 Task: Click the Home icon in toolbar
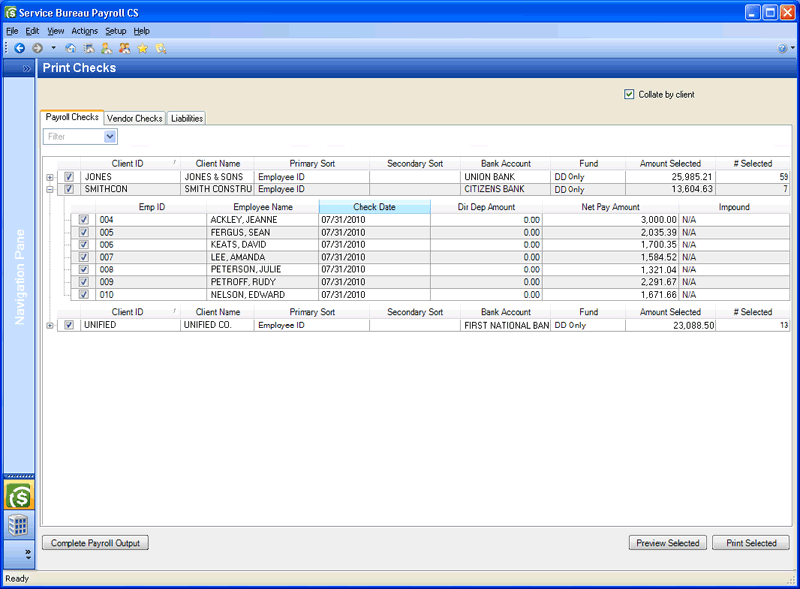70,48
